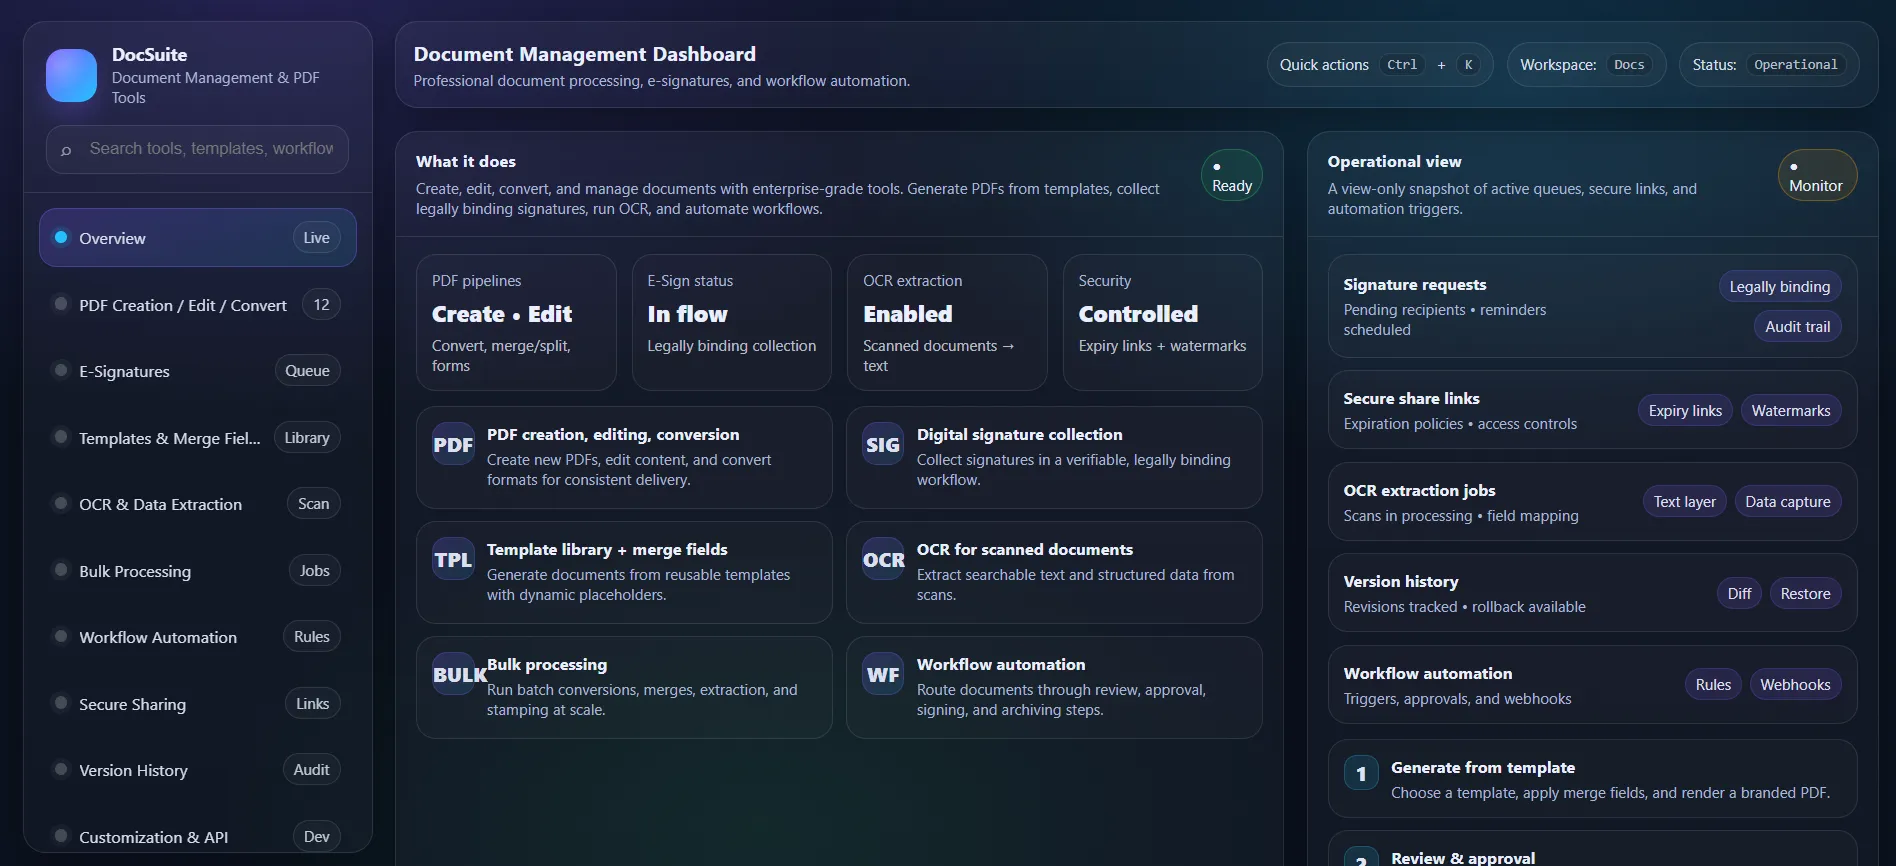Open PDF Creation / Edit / Convert
Viewport: 1896px width, 866px height.
[198, 305]
